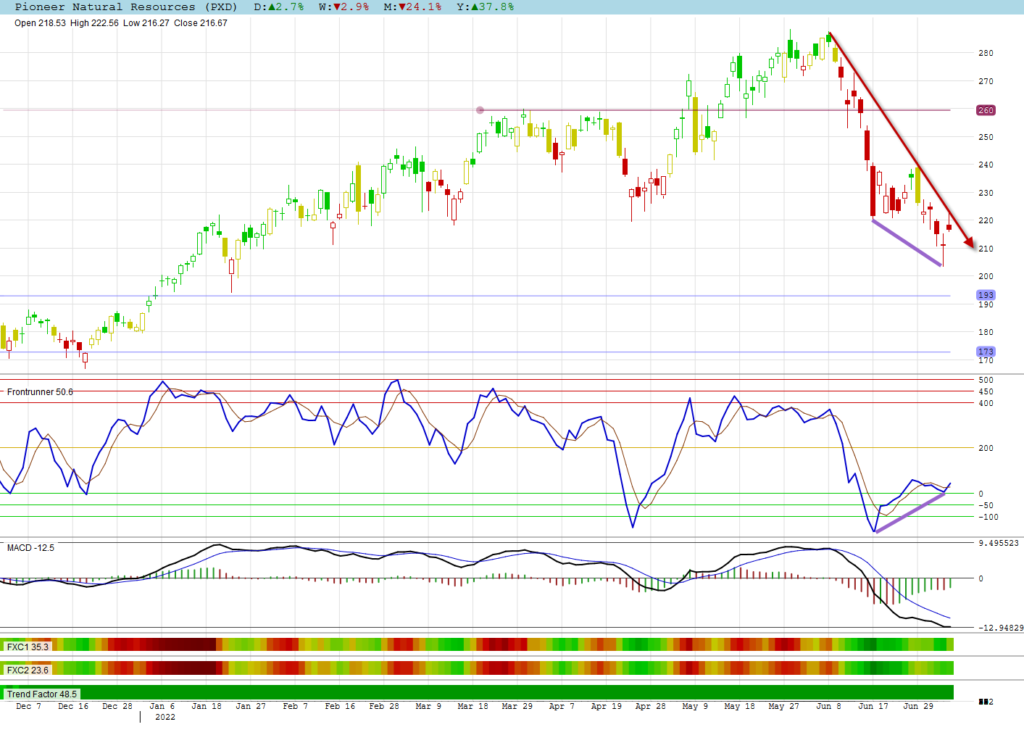Screen dimensions: 1024x735
Task: Click the Low 216.27 readout
Action: [146, 23]
